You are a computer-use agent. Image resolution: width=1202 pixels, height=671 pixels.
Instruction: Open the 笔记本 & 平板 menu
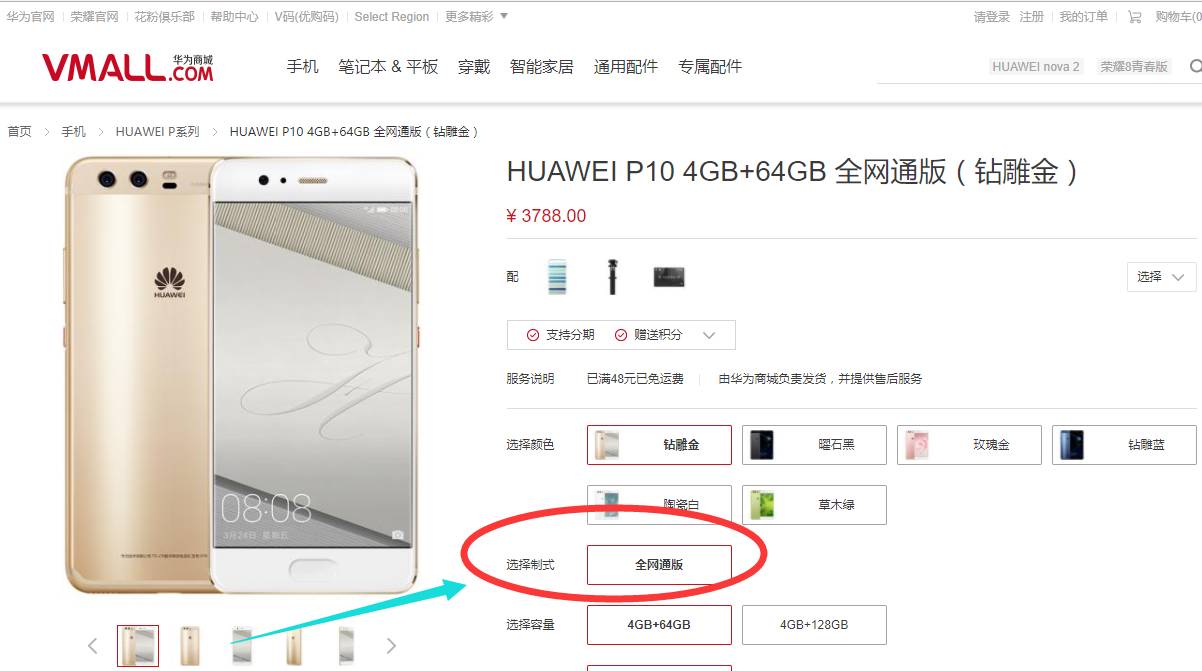(388, 67)
